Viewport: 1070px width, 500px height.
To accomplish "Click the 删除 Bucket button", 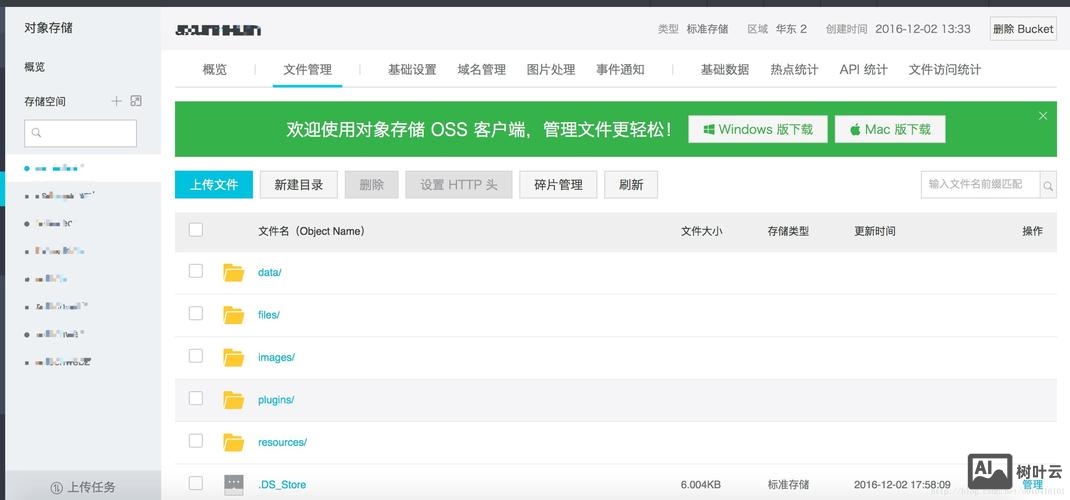I will (x=1022, y=29).
